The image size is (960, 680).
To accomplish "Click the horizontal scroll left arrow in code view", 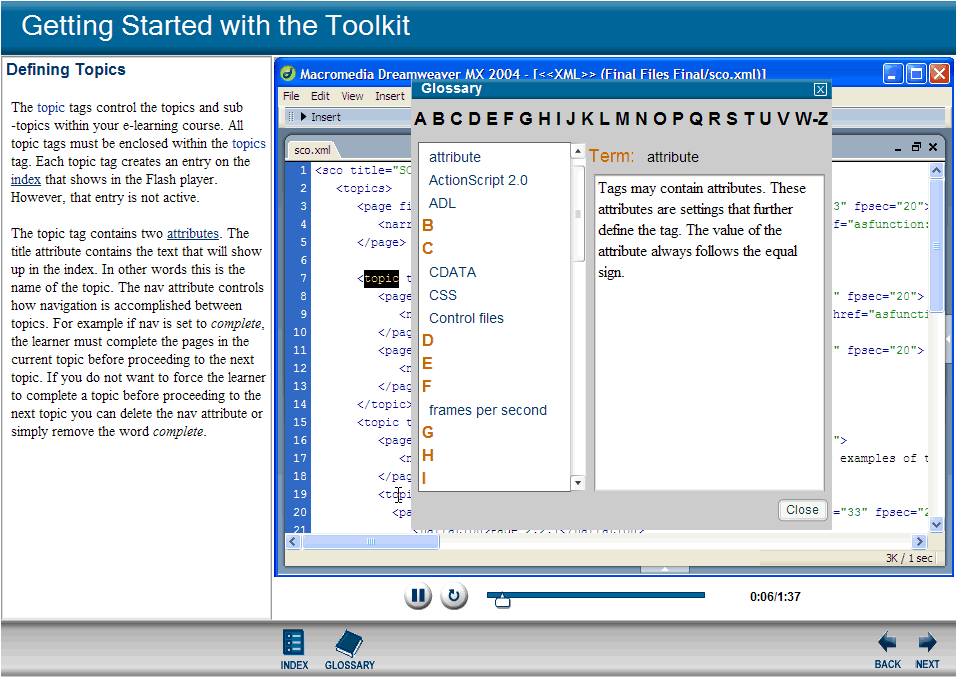I will 293,543.
